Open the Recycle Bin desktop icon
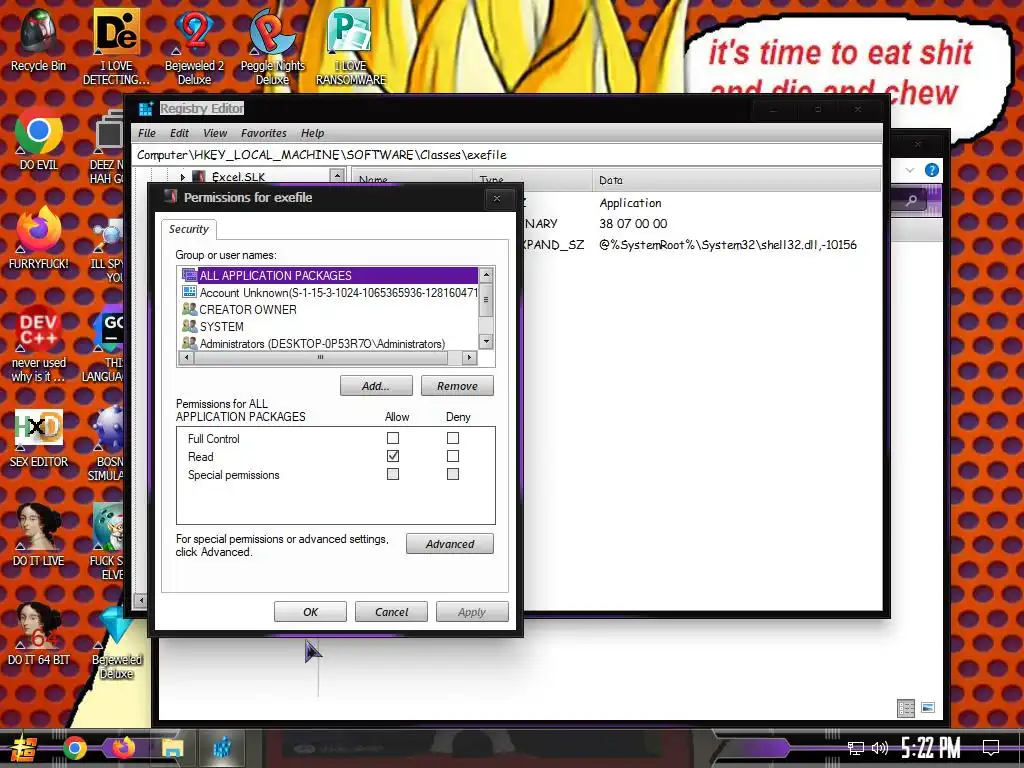The width and height of the screenshot is (1024, 768). click(38, 40)
